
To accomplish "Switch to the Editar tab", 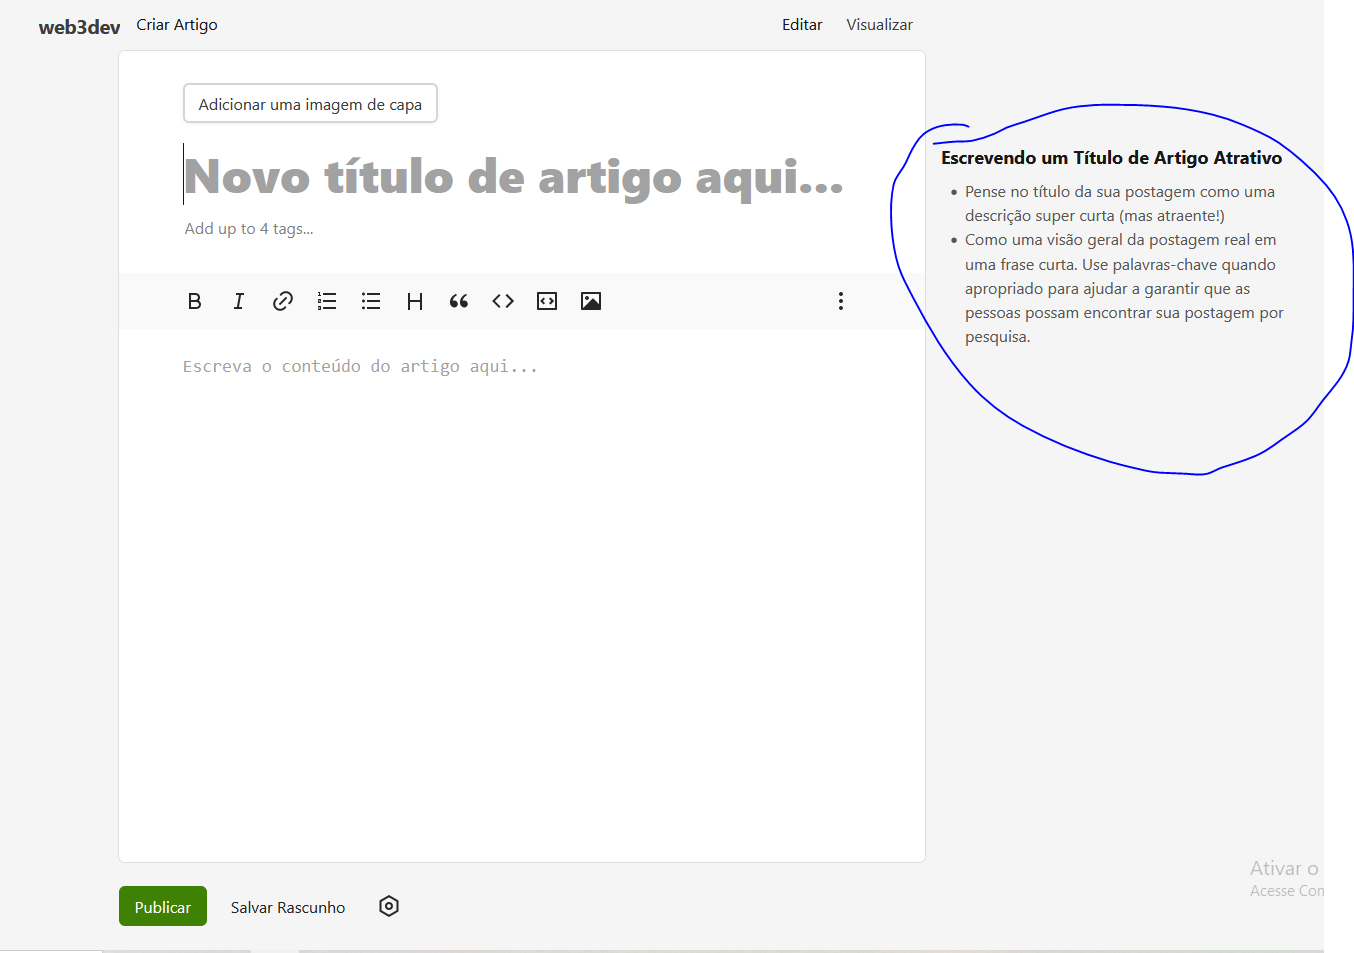I will pos(802,24).
